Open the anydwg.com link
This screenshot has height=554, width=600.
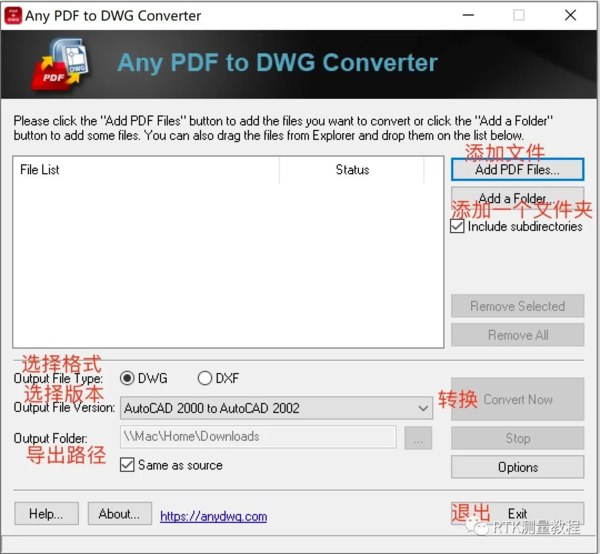214,517
